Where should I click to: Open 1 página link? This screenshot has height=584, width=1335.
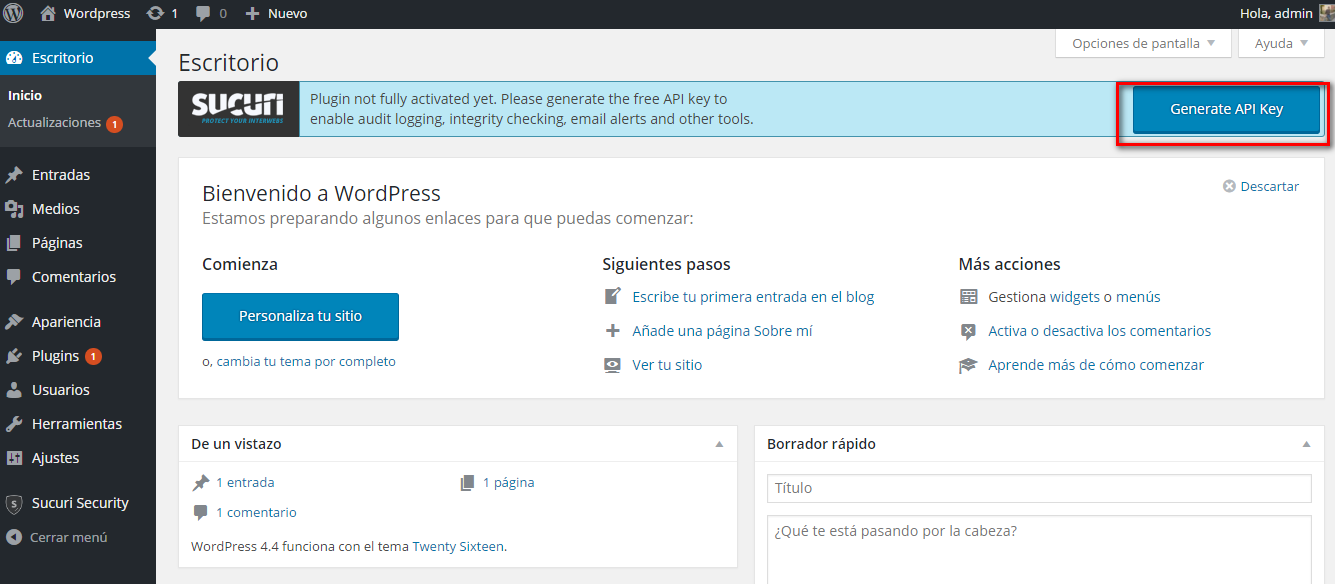click(508, 482)
